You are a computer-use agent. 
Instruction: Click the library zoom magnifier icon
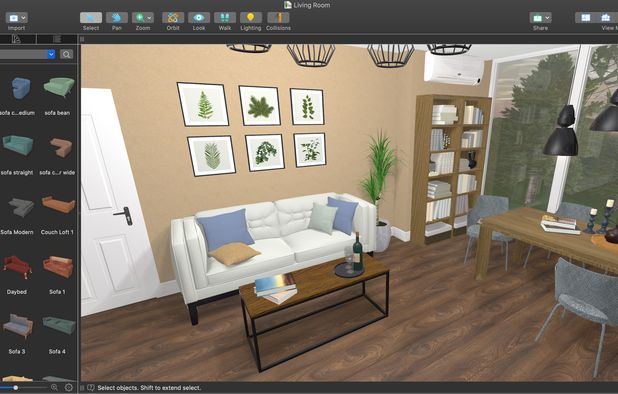click(x=54, y=388)
